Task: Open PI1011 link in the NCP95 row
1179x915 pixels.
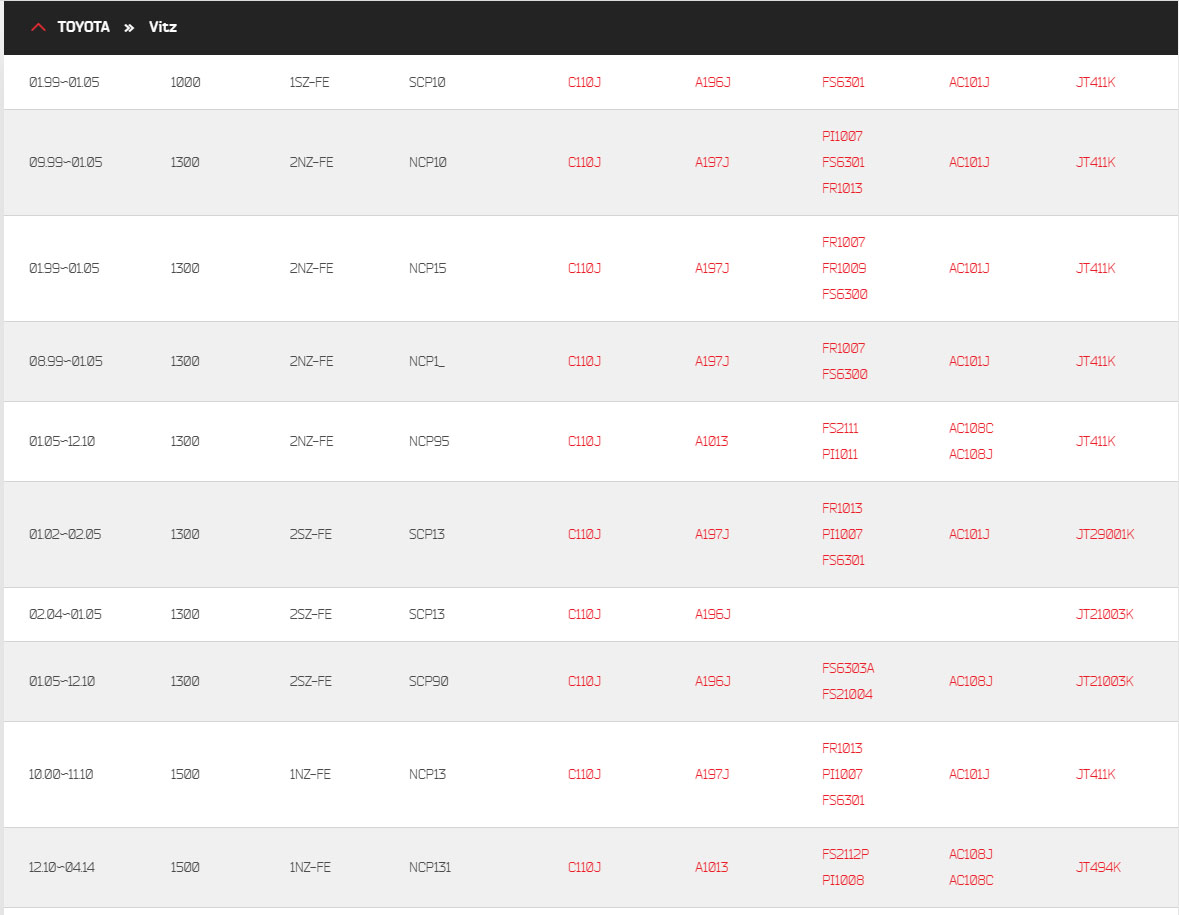Action: point(839,454)
